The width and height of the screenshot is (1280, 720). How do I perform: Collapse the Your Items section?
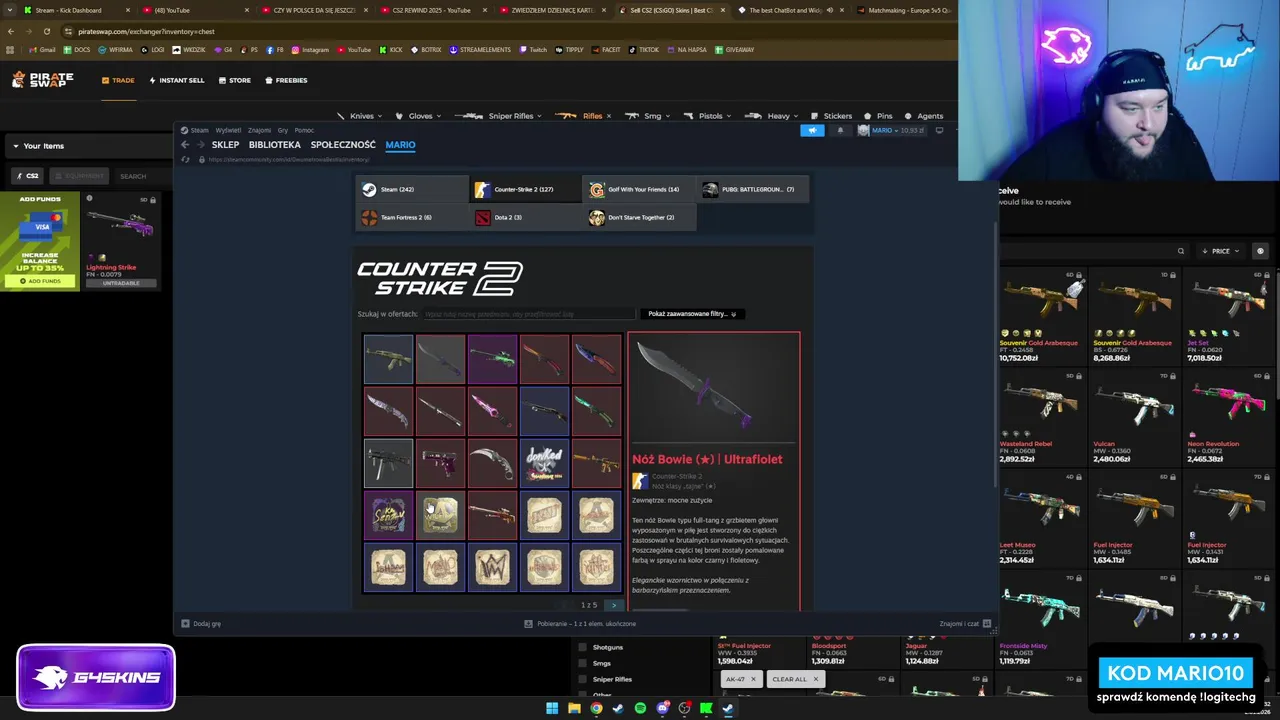tap(16, 146)
